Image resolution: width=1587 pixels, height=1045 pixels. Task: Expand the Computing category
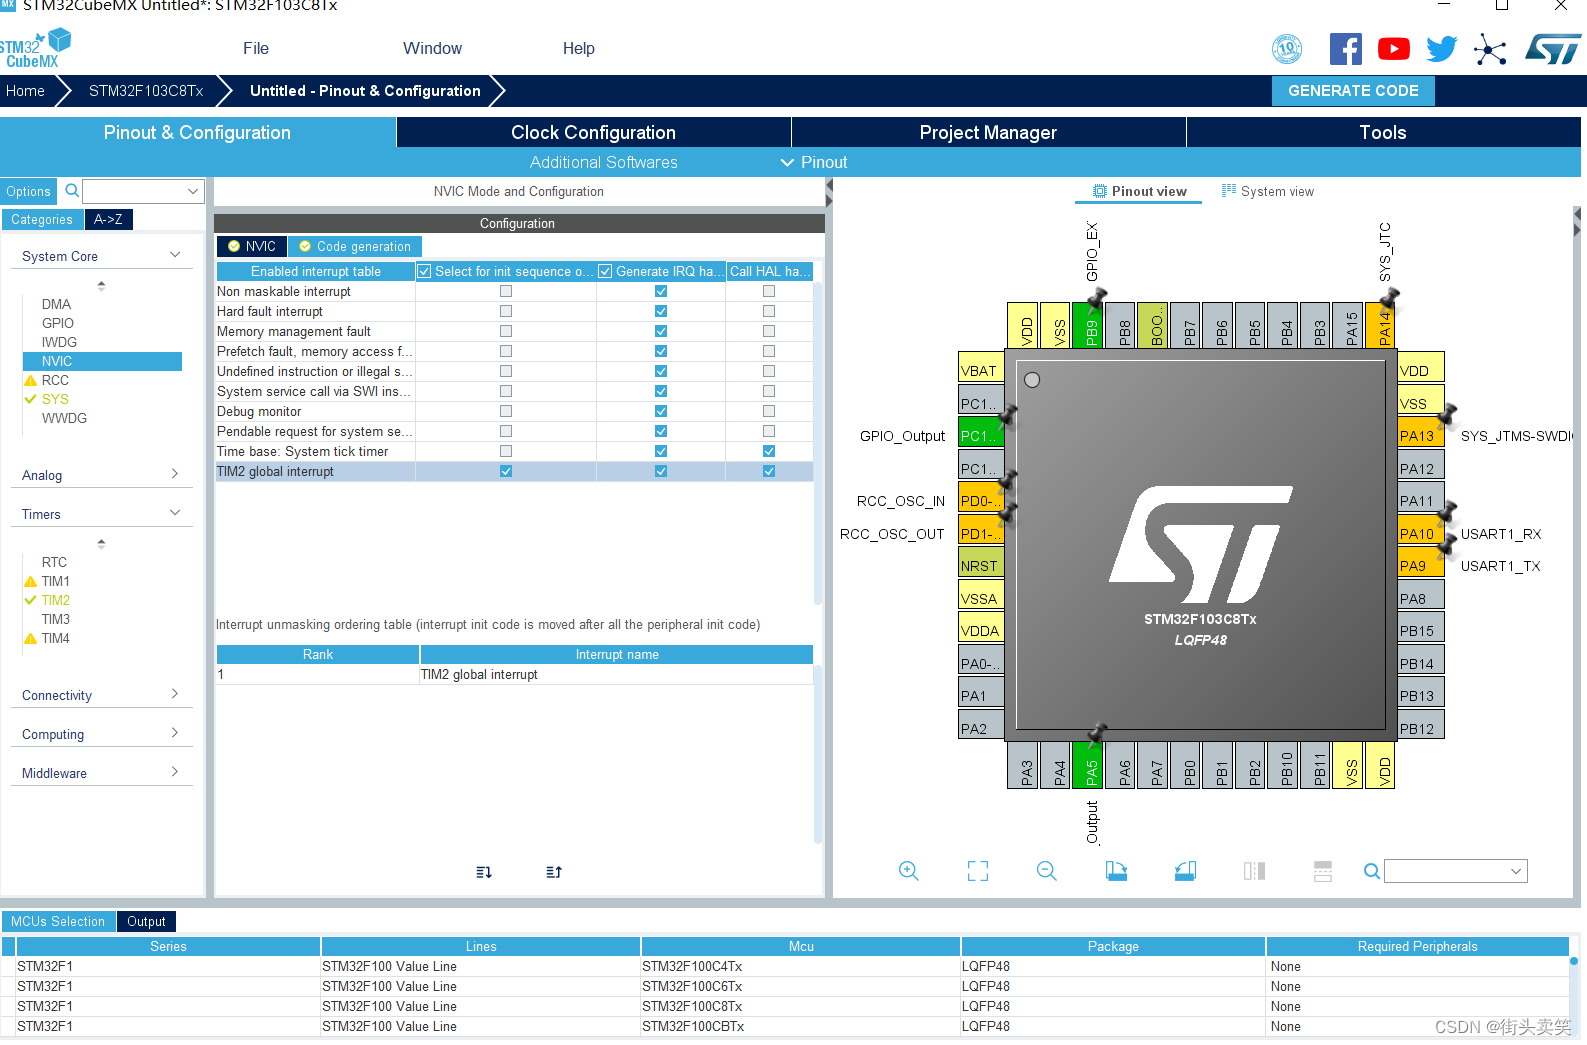pyautogui.click(x=175, y=733)
